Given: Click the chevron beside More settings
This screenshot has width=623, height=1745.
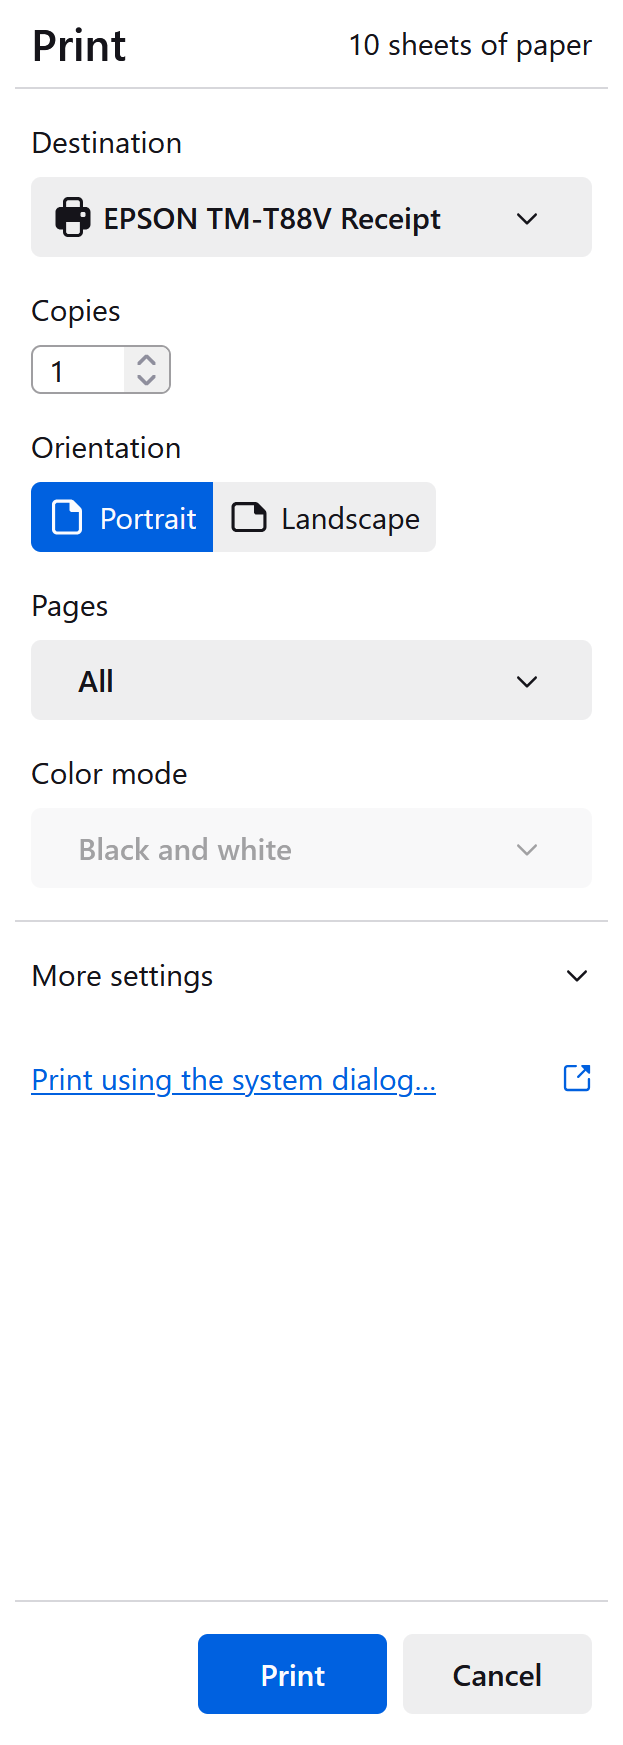Looking at the screenshot, I should [x=577, y=976].
